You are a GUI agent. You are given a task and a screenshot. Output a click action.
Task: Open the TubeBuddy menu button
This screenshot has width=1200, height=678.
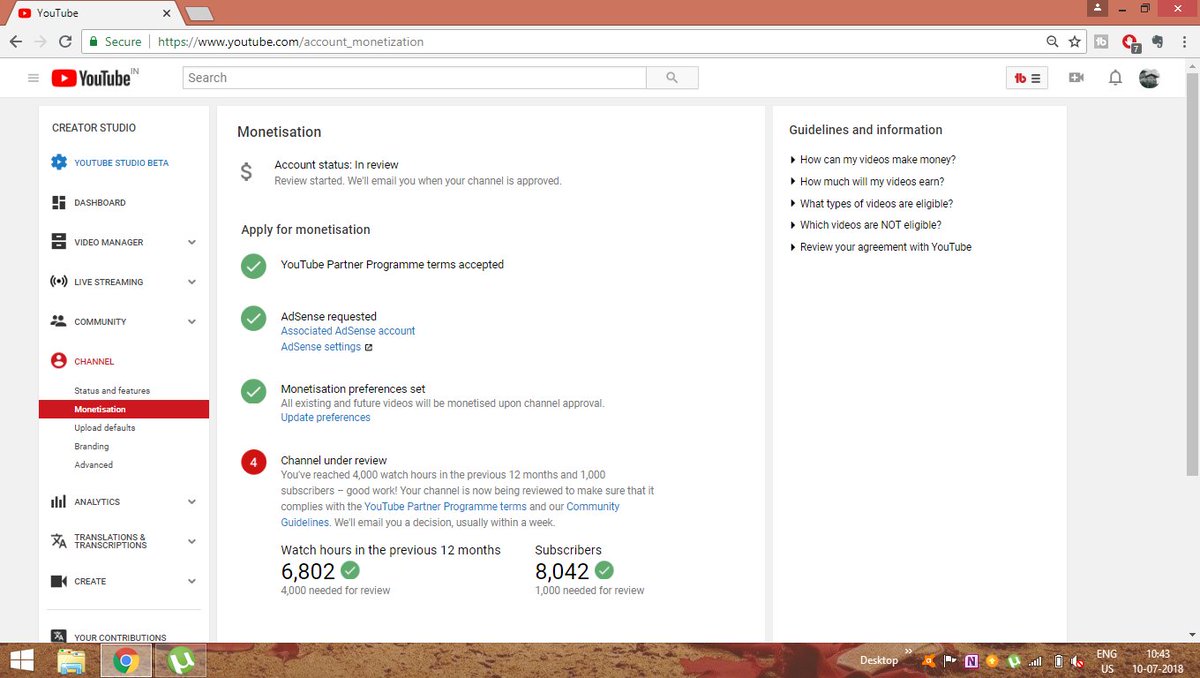pos(1026,78)
